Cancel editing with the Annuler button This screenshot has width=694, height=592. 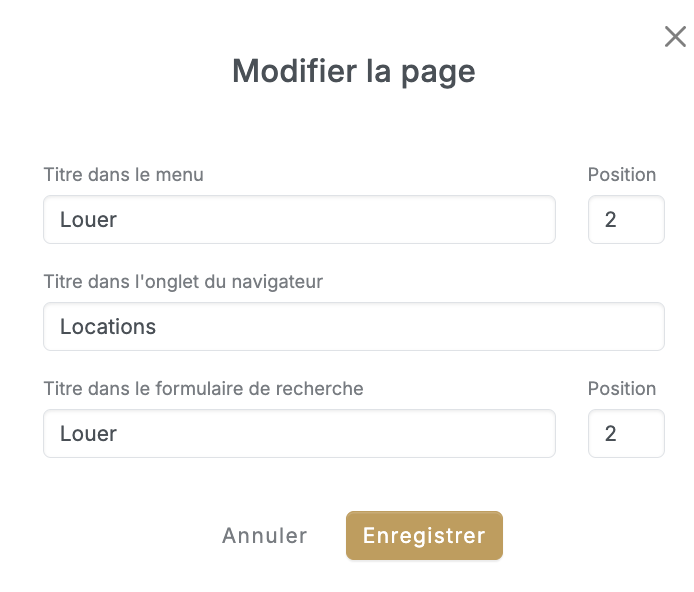(264, 535)
